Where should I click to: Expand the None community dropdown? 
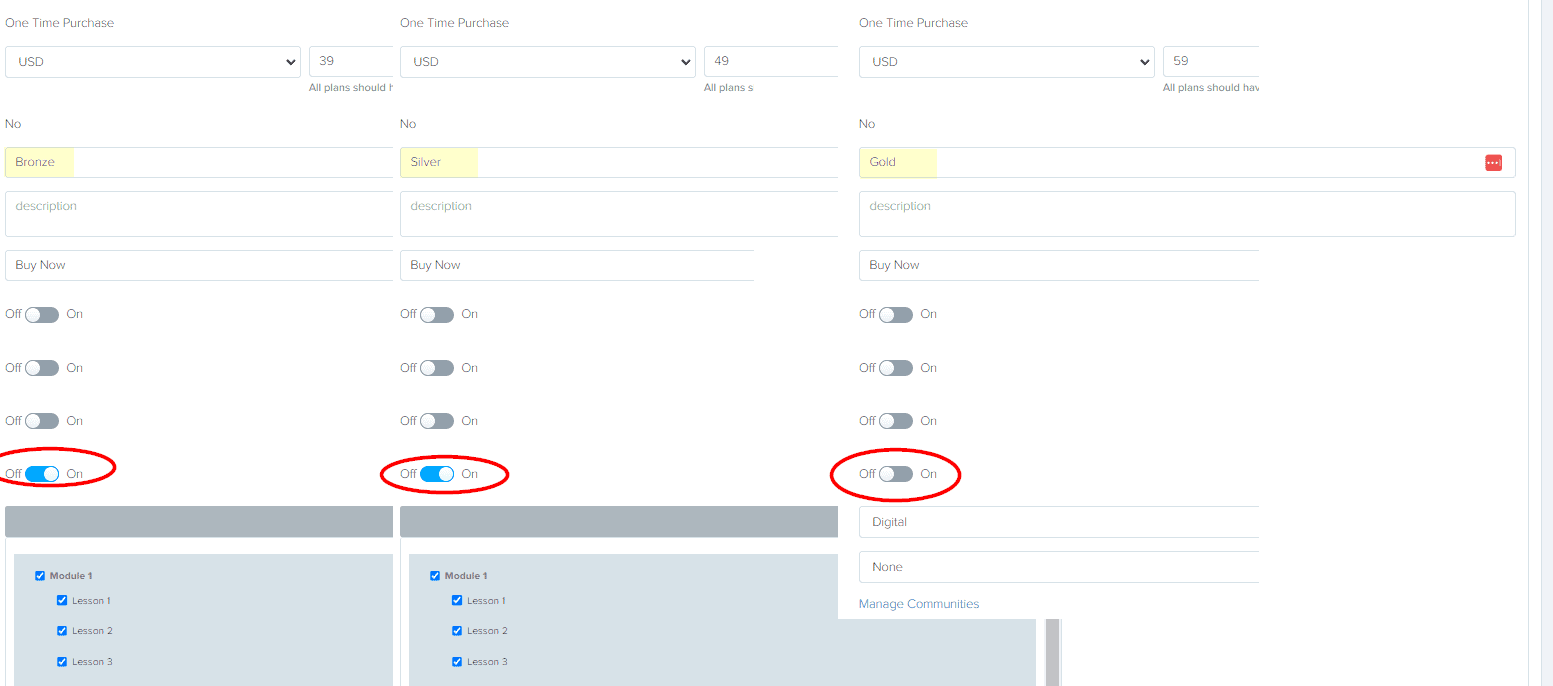(1057, 566)
